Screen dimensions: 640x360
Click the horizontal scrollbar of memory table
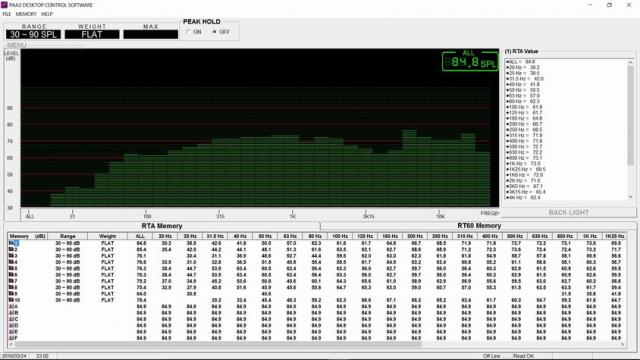[317, 344]
